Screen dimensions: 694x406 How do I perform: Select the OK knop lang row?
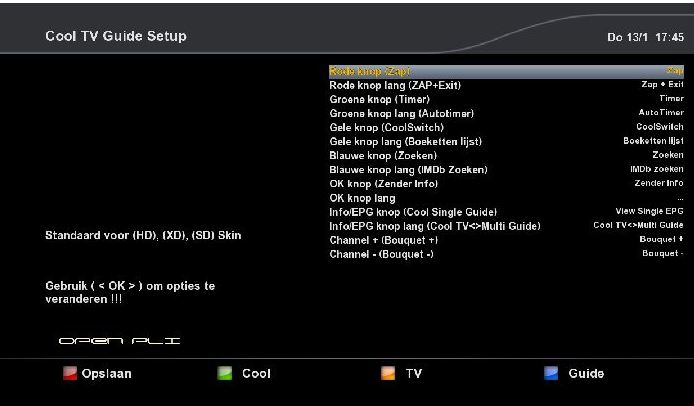tap(506, 198)
